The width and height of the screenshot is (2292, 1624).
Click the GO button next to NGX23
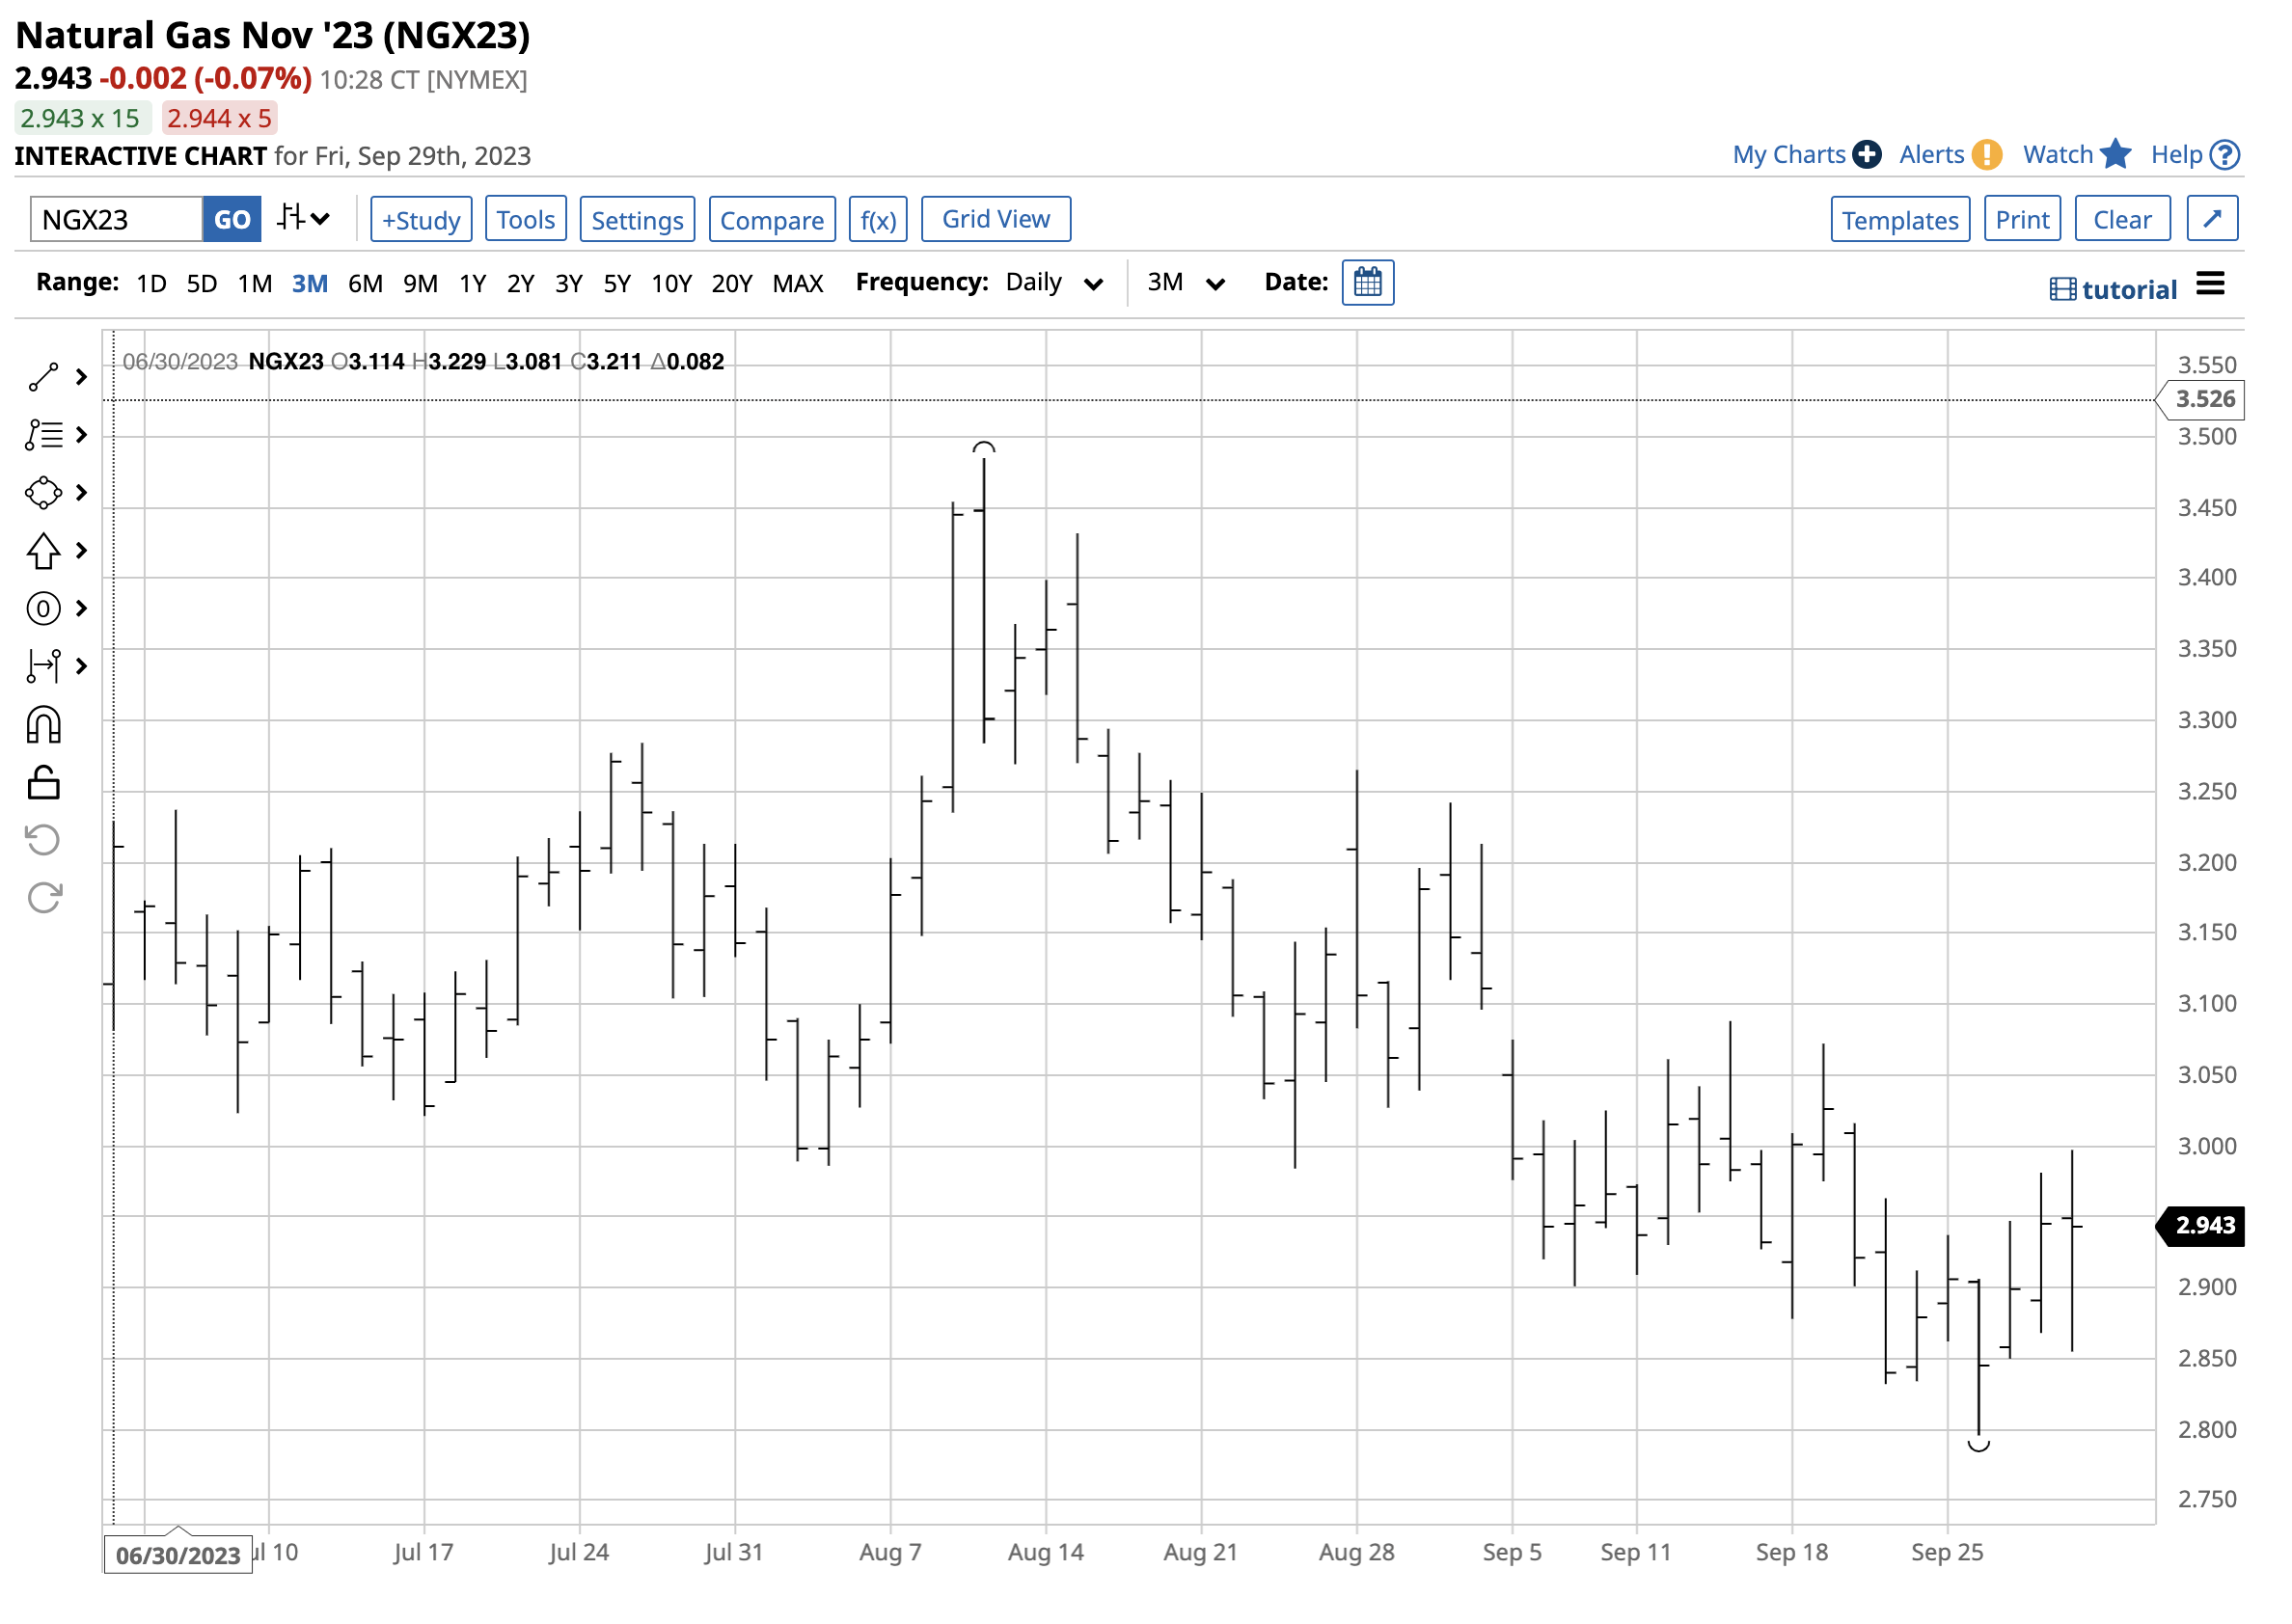(231, 218)
